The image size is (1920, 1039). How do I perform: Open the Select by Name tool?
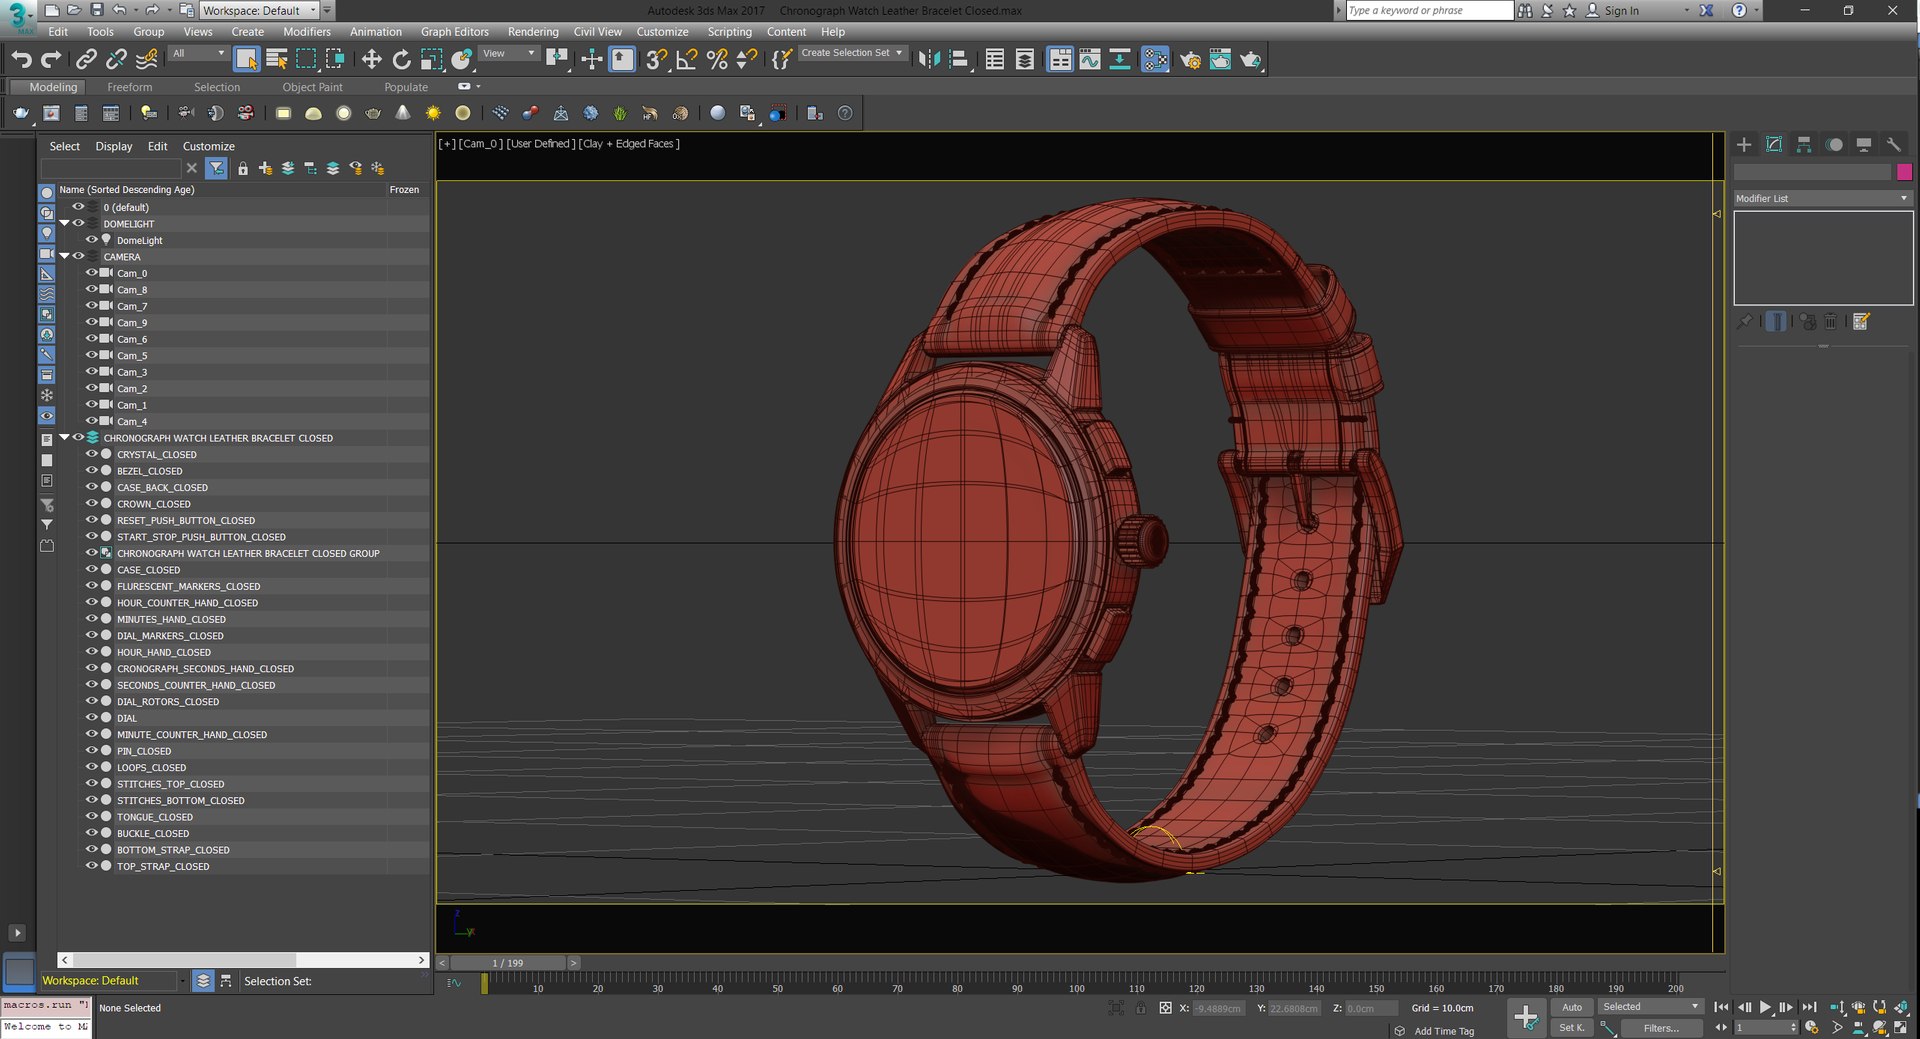(x=277, y=60)
